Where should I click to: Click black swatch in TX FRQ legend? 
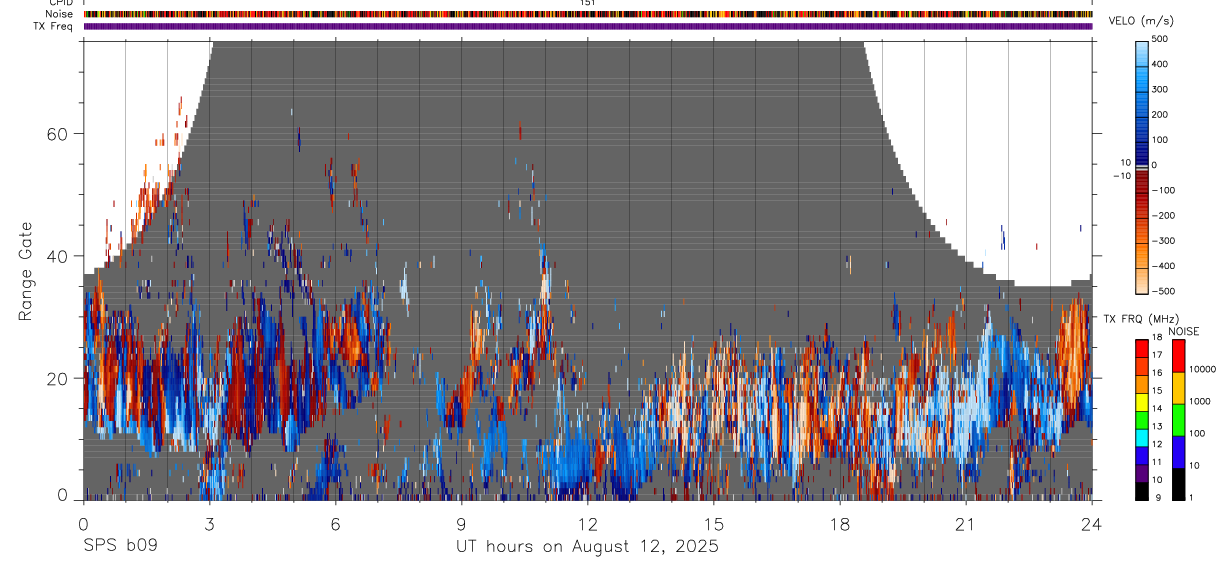tap(1142, 491)
